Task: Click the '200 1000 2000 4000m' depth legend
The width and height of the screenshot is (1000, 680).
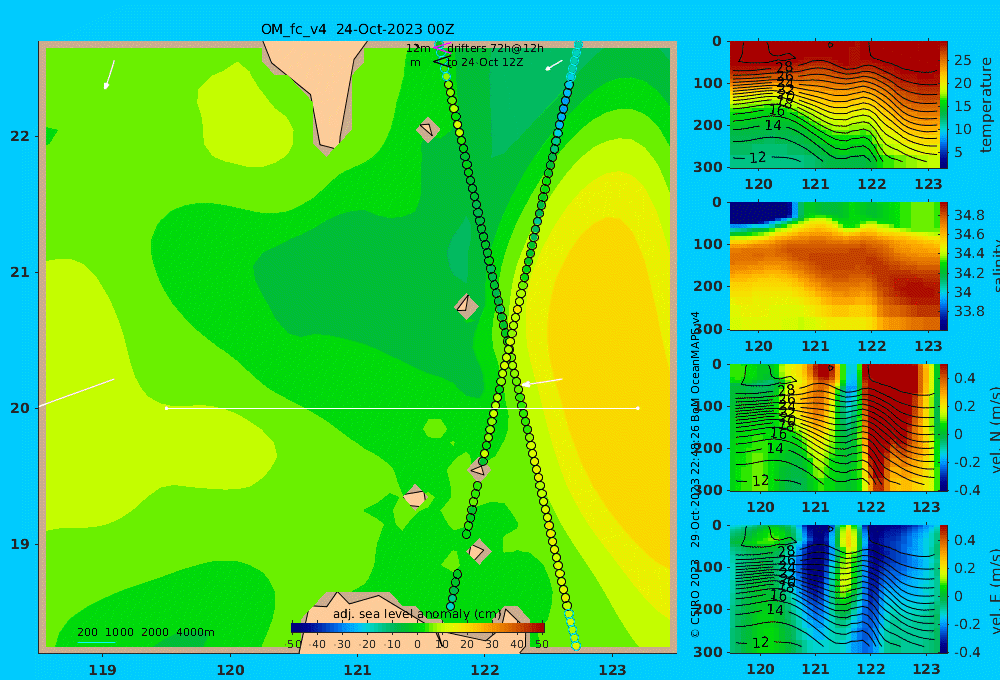Action: tap(145, 632)
